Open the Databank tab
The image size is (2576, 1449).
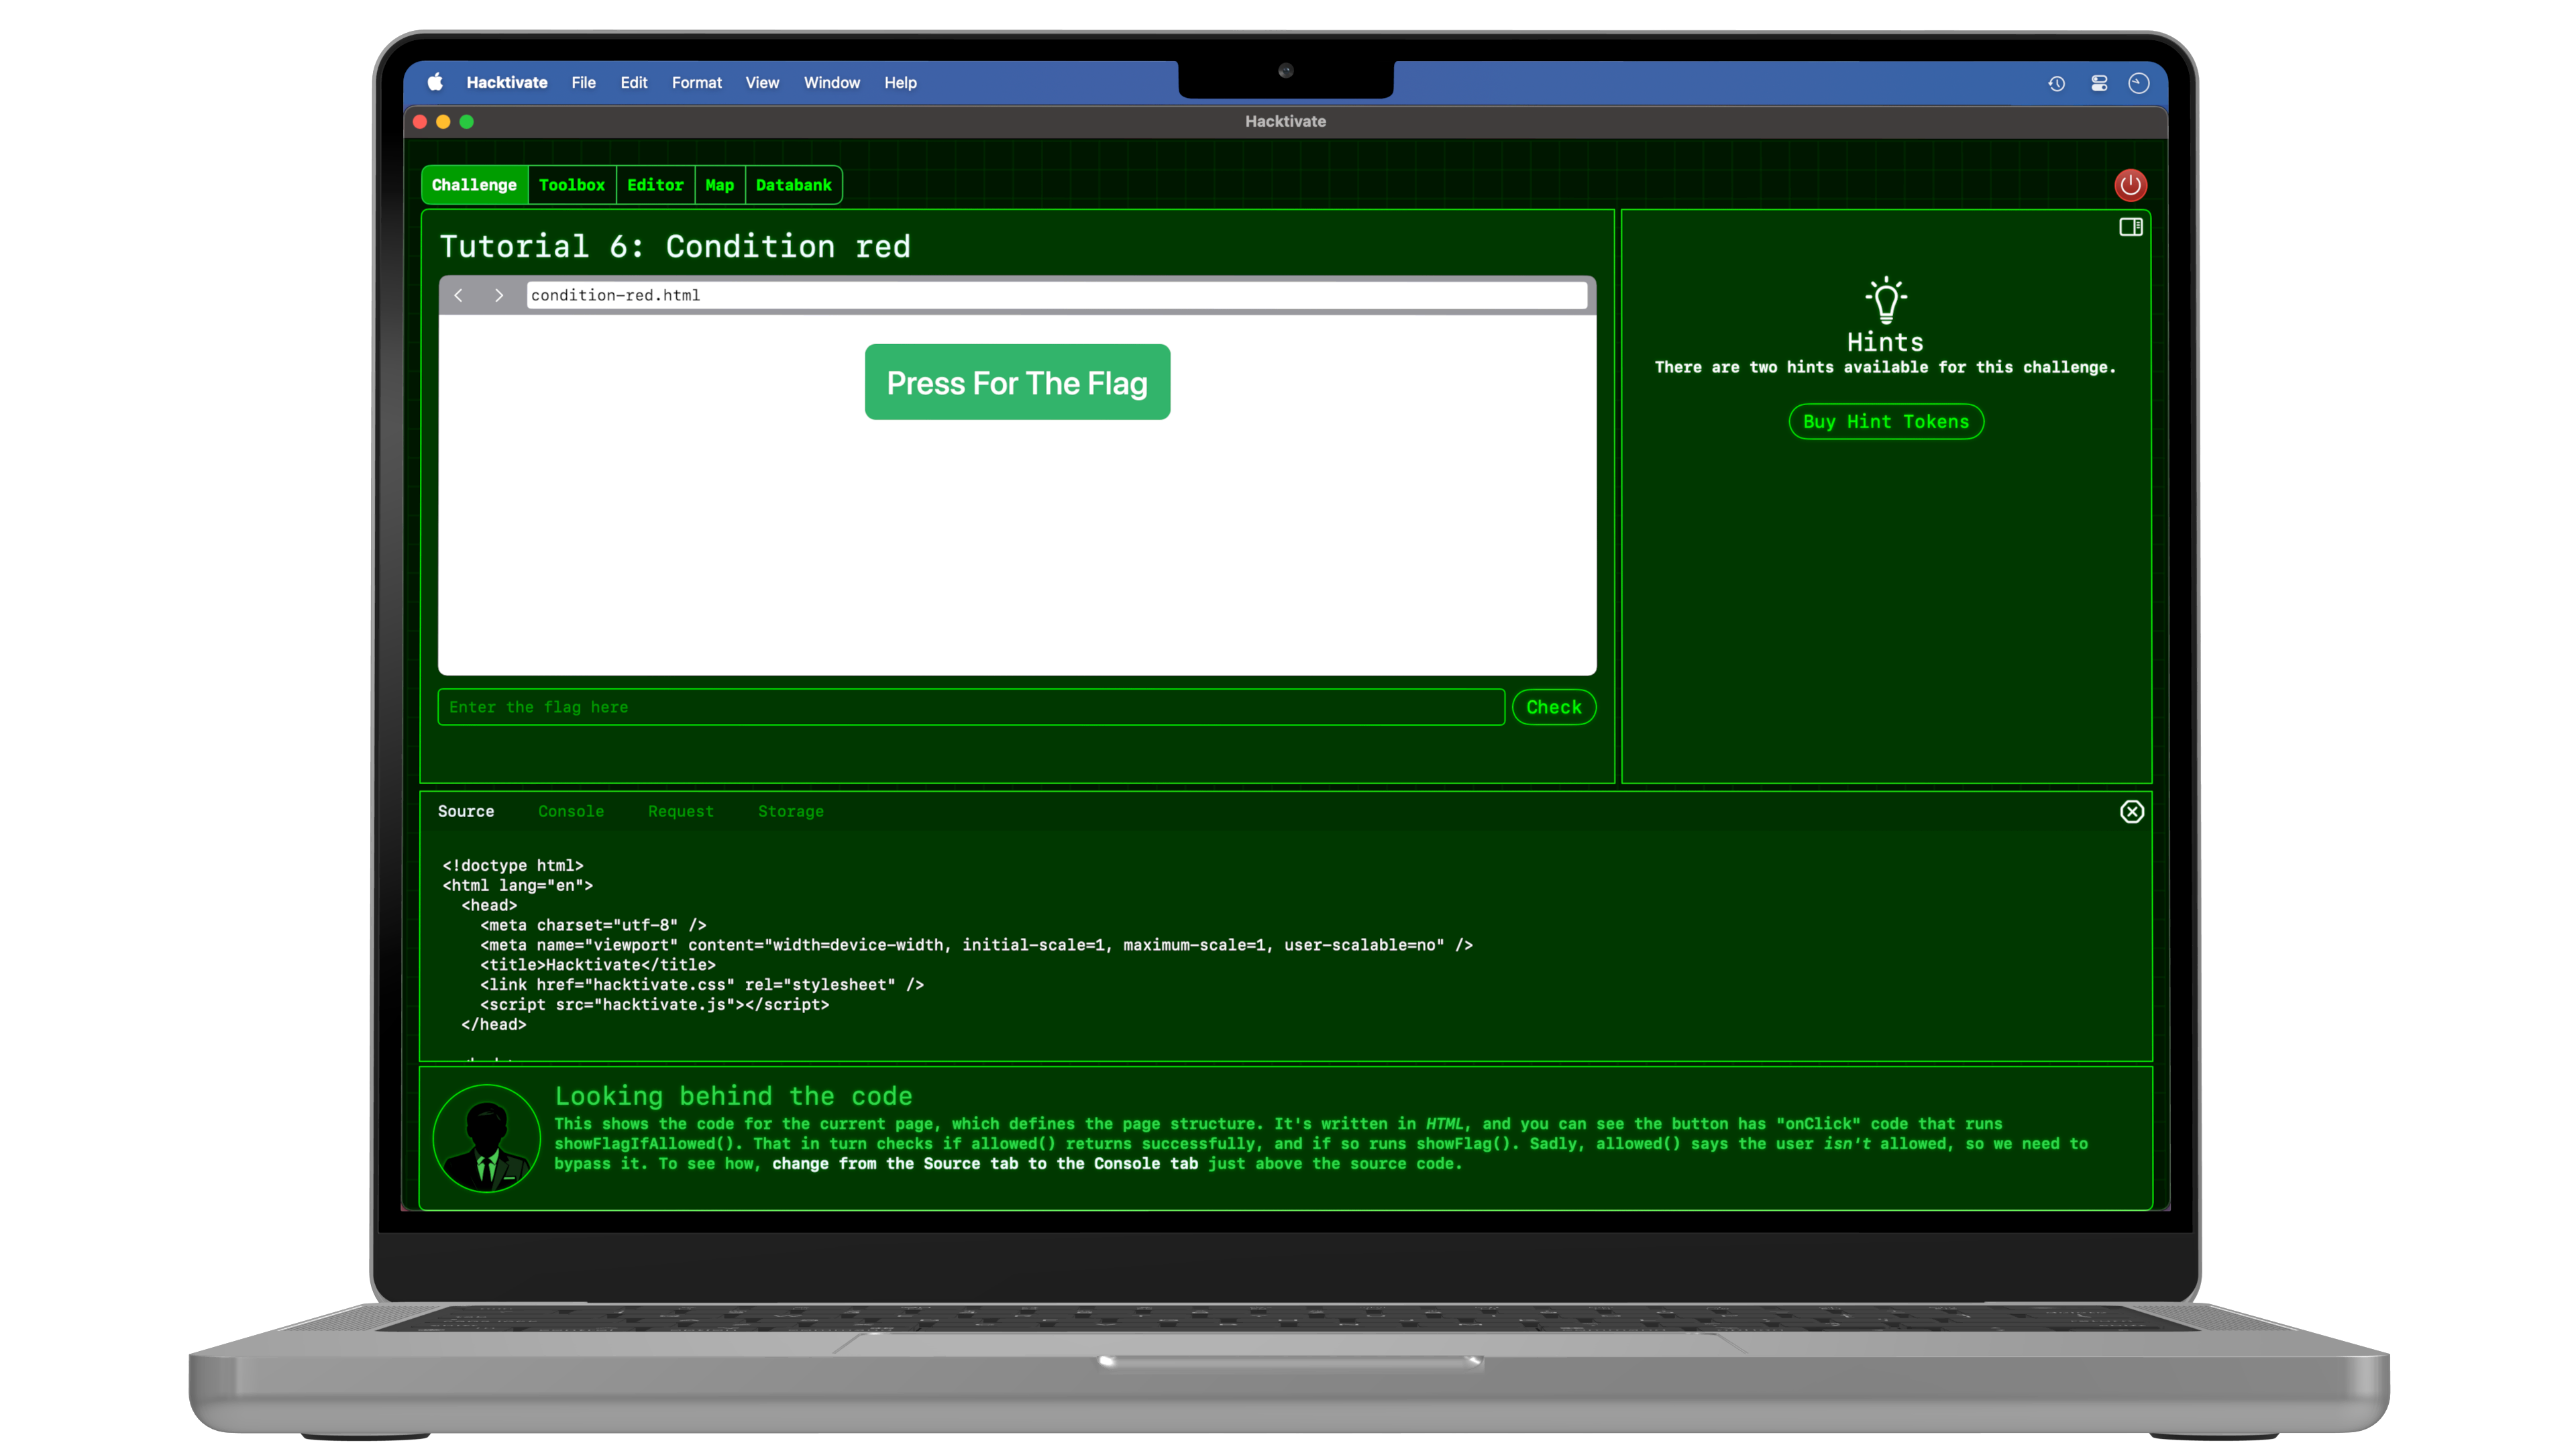pyautogui.click(x=793, y=185)
